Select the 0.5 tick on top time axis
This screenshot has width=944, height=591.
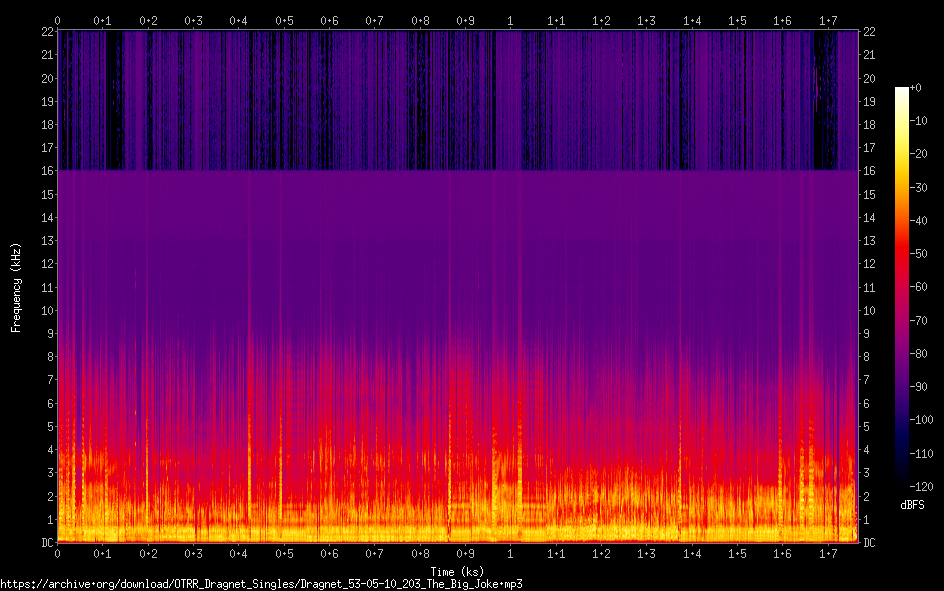pyautogui.click(x=285, y=20)
